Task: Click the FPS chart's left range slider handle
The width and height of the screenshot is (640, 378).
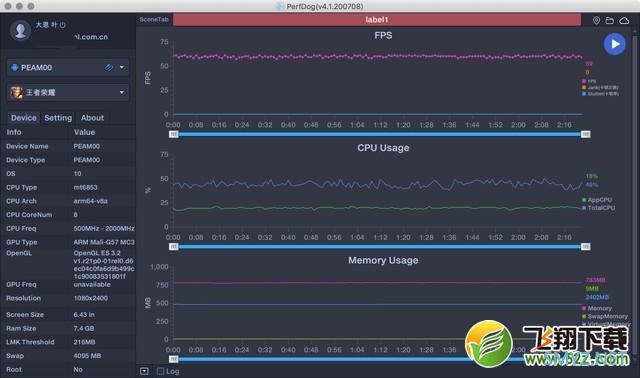Action: pyautogui.click(x=173, y=134)
